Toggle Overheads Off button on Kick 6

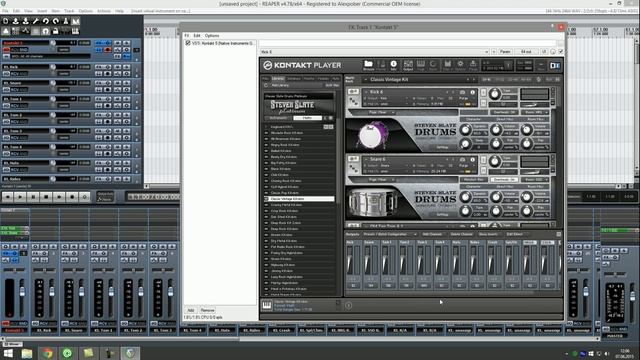[504, 112]
